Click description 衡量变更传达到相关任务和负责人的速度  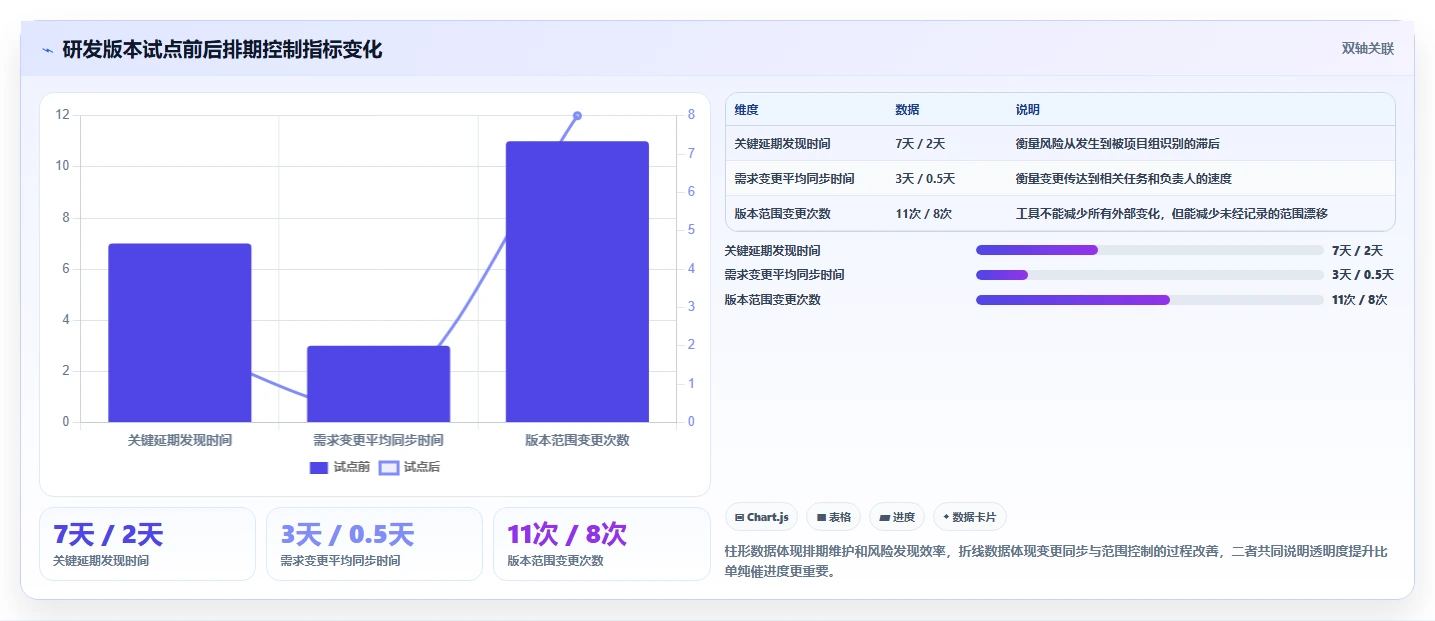1123,179
